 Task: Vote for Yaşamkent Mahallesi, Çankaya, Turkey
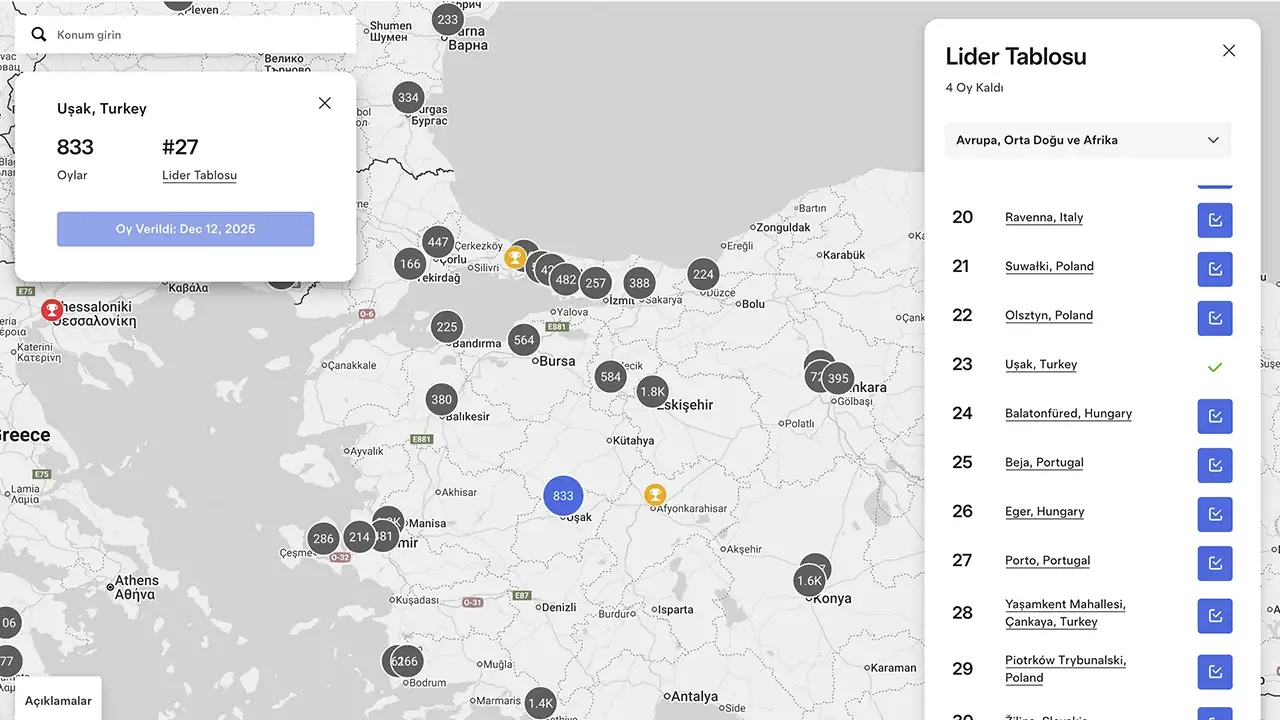1215,616
